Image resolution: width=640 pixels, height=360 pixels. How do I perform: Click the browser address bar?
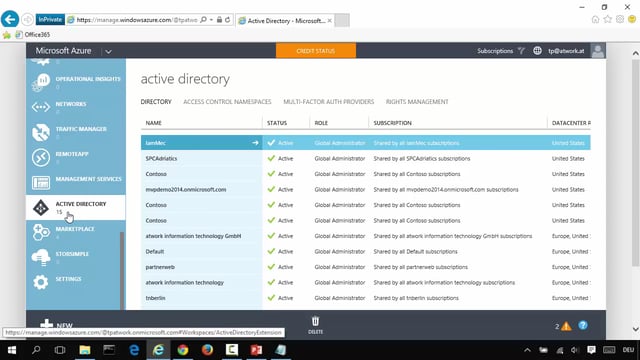pyautogui.click(x=137, y=20)
